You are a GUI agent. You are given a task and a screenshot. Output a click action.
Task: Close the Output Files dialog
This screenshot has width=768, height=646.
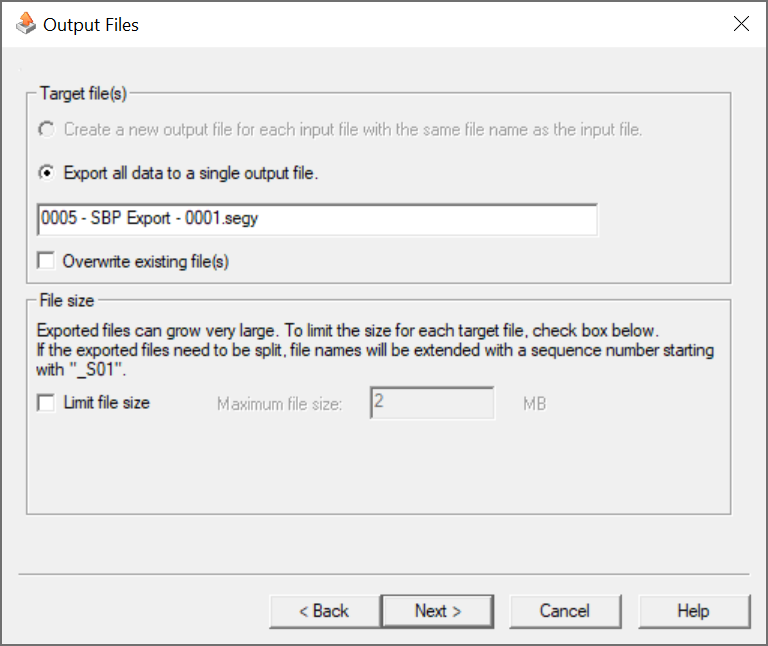(741, 25)
